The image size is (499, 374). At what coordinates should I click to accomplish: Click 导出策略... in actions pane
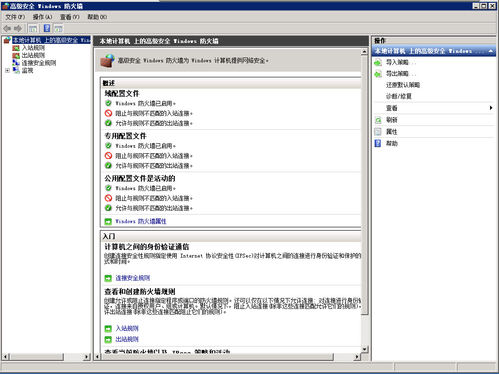(401, 74)
